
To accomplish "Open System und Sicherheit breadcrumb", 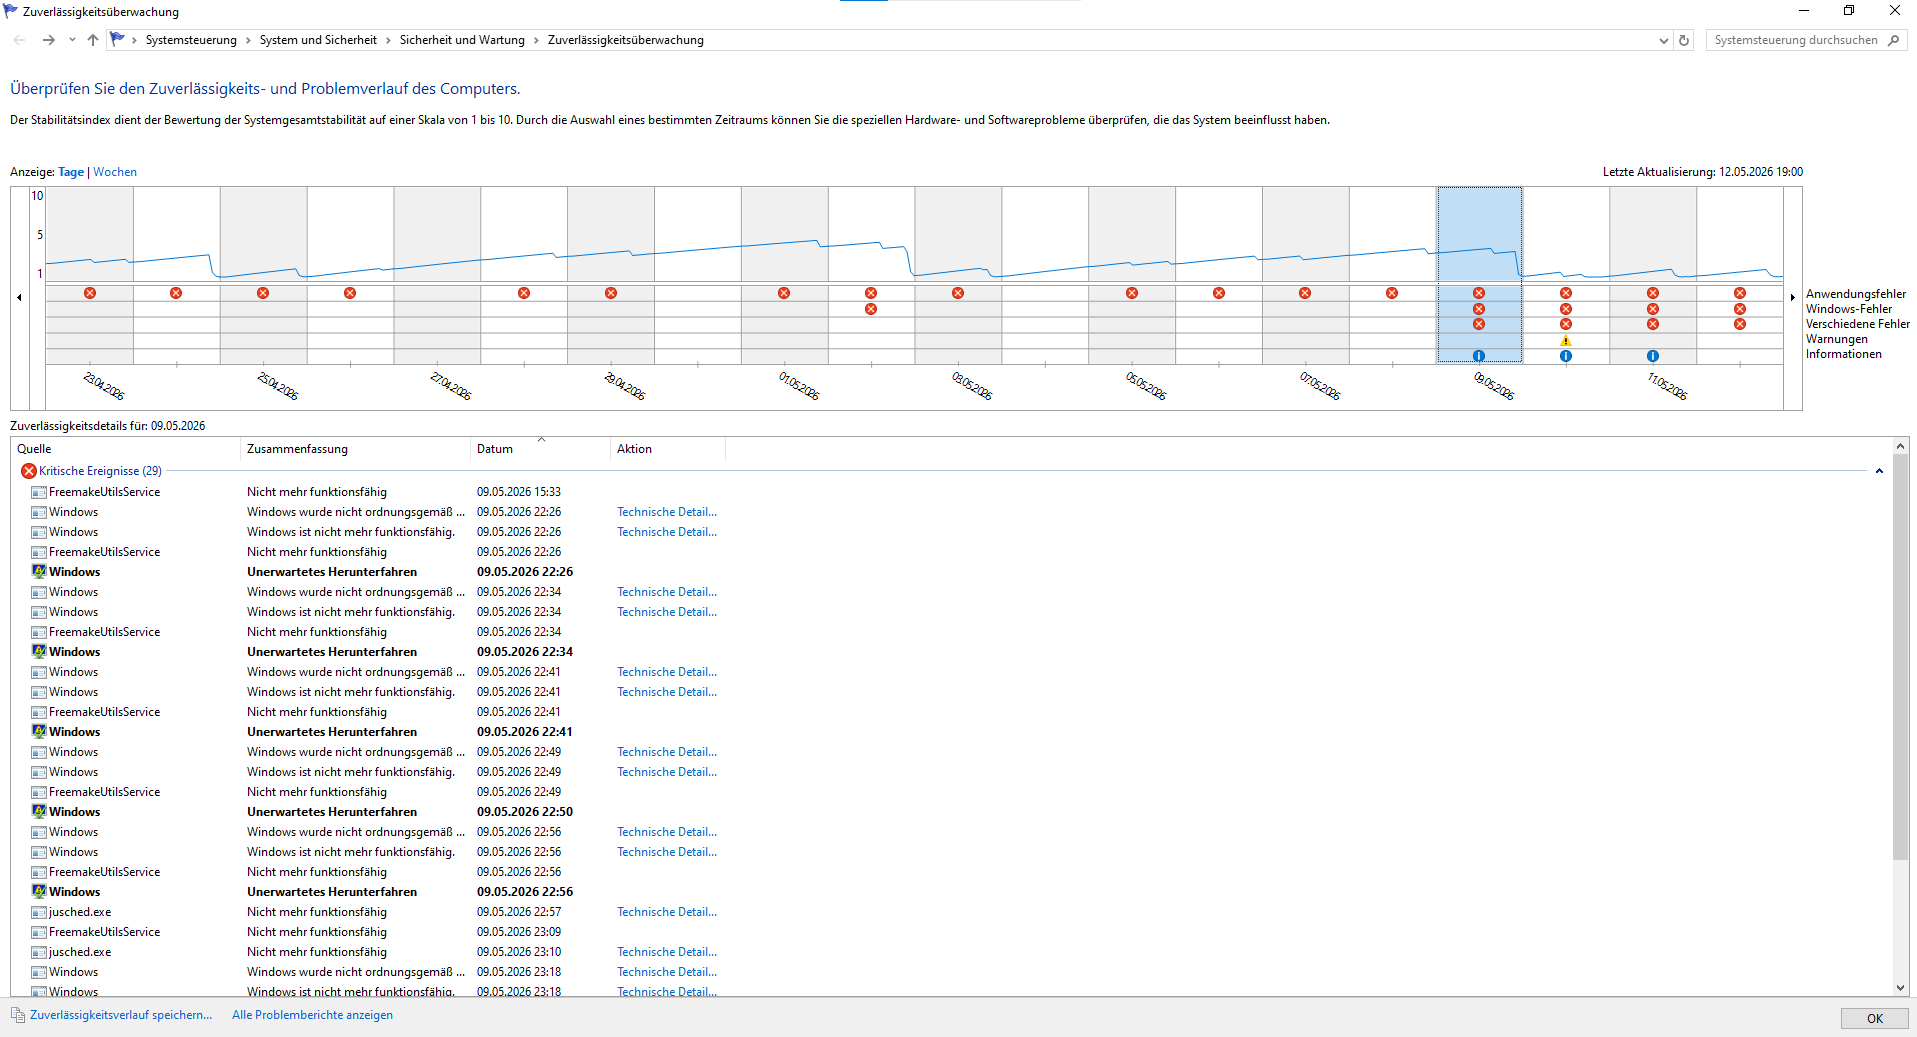I will pos(318,40).
